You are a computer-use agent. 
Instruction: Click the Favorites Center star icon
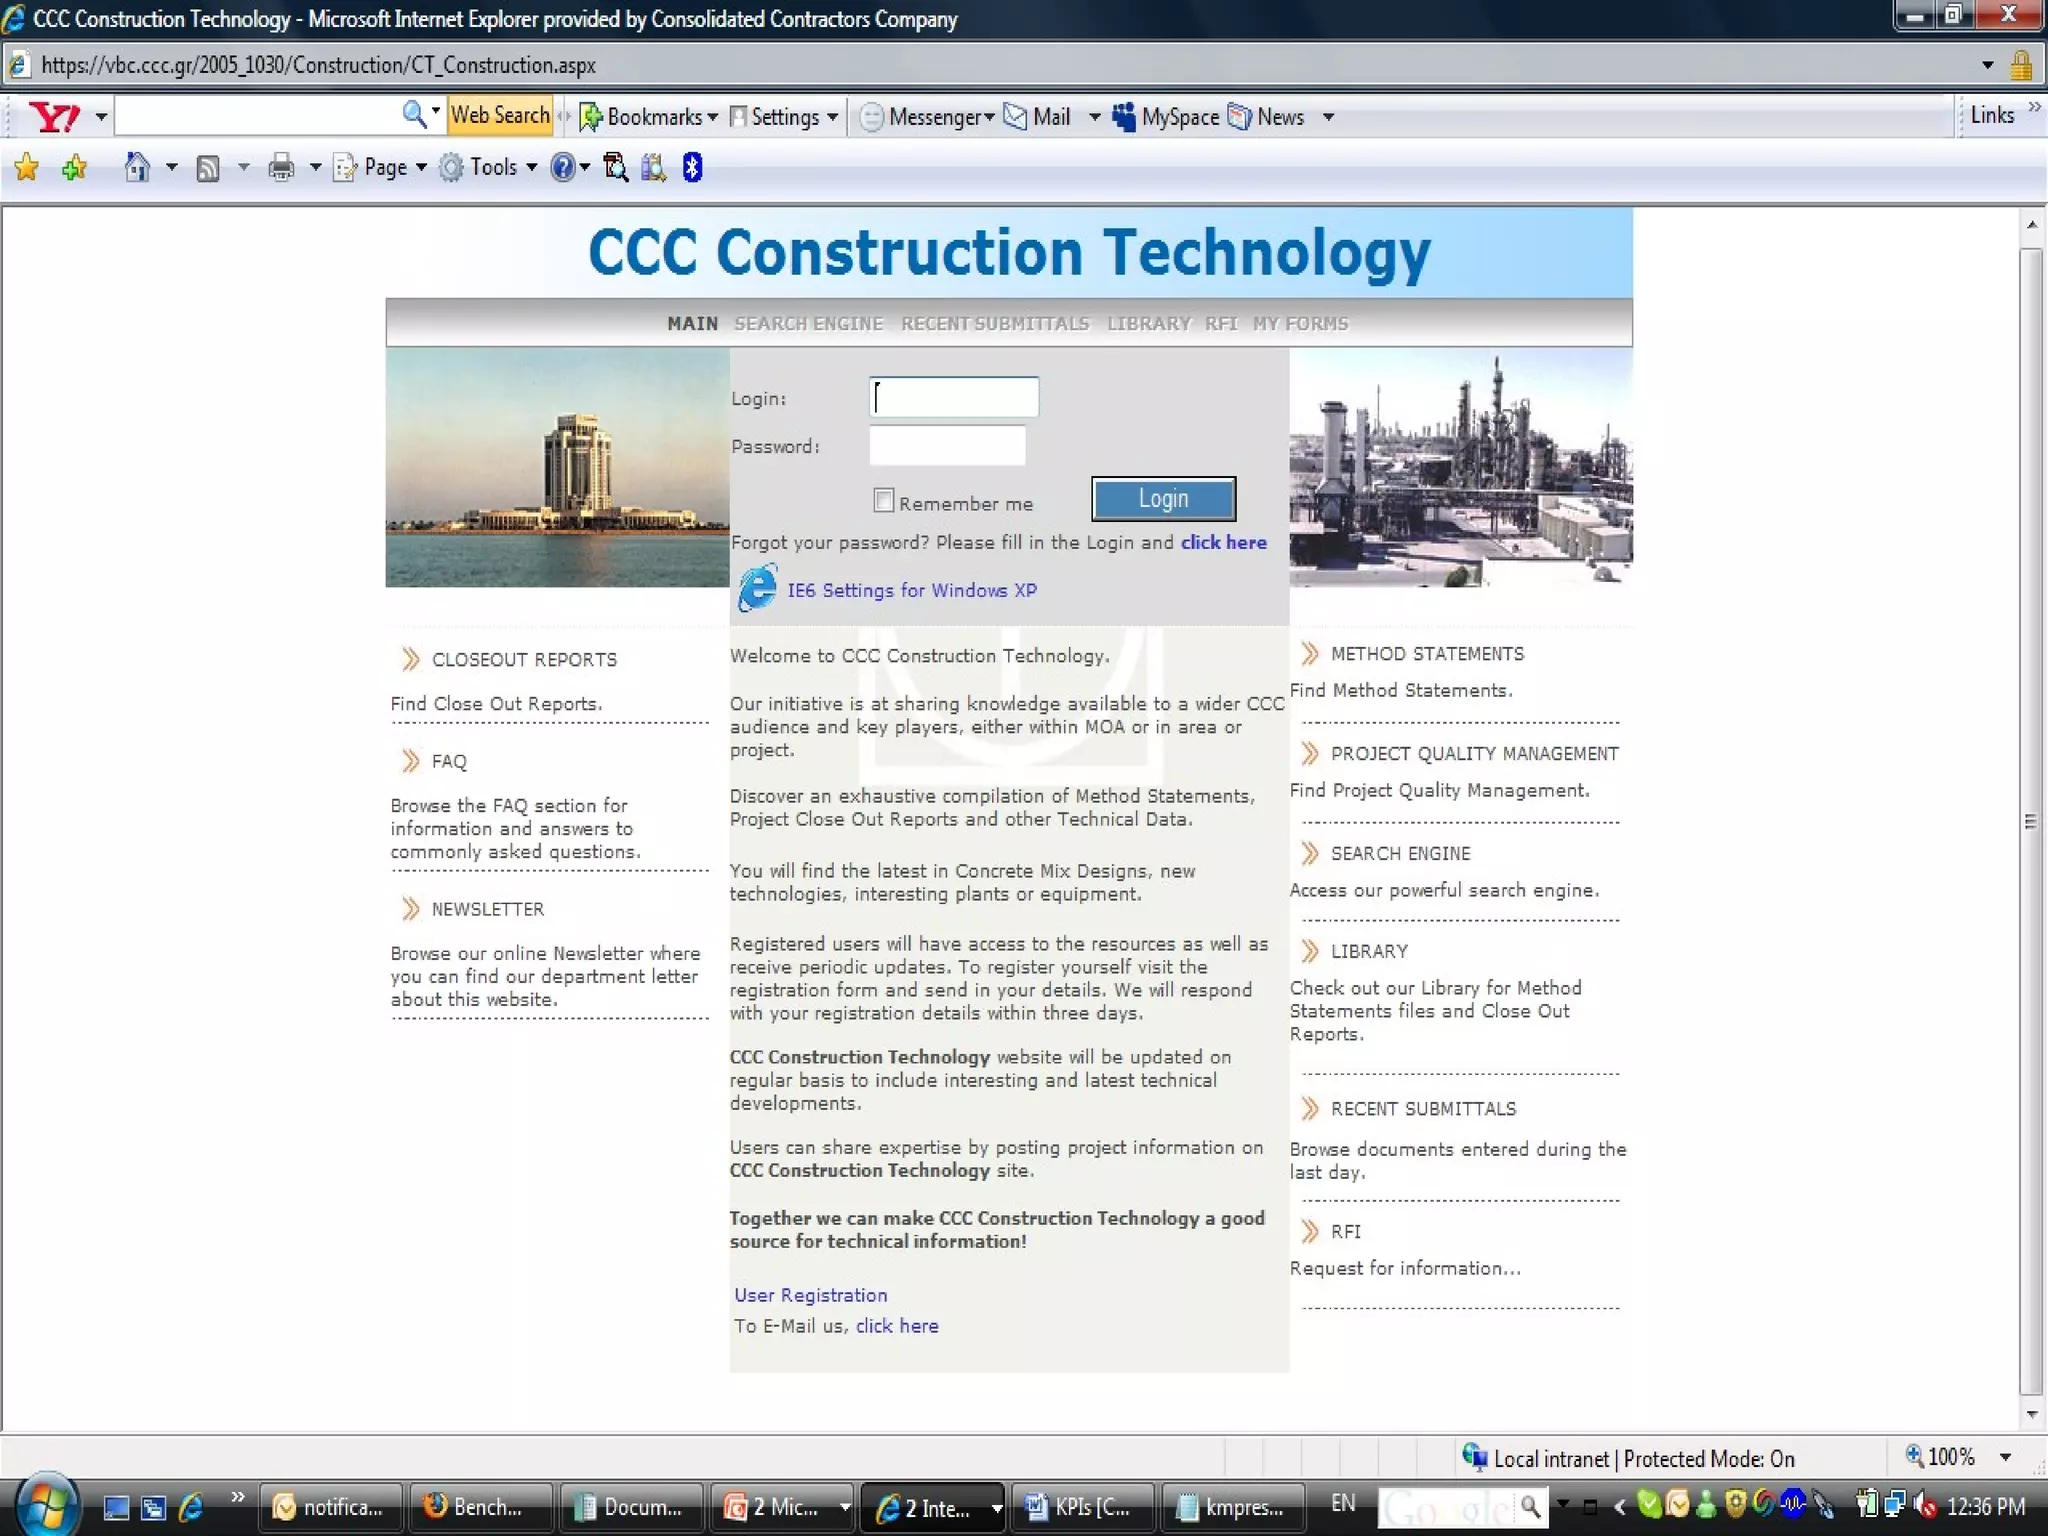[x=27, y=167]
